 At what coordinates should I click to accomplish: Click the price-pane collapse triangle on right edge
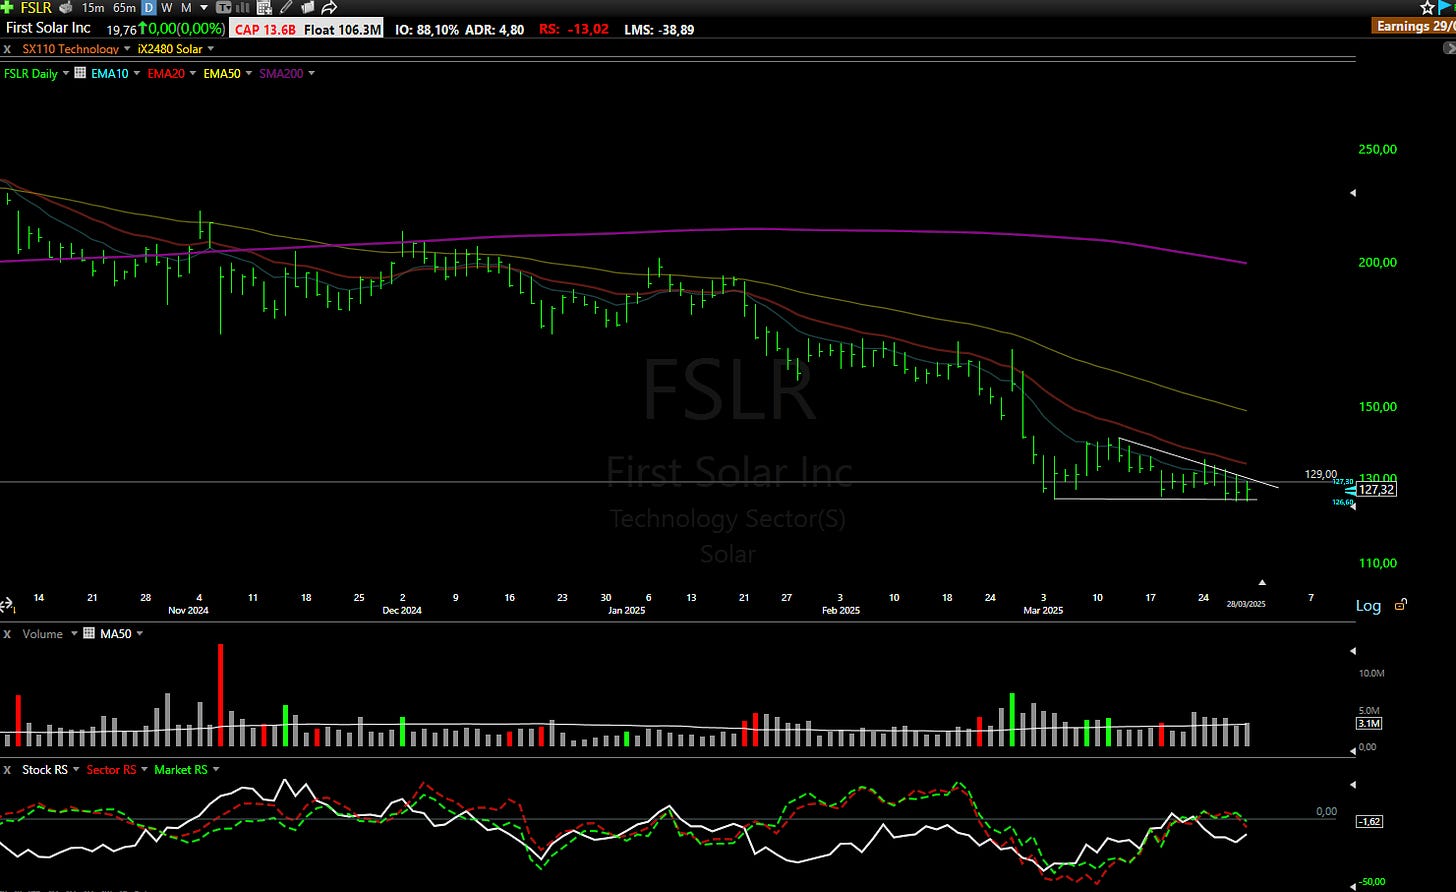[1353, 192]
